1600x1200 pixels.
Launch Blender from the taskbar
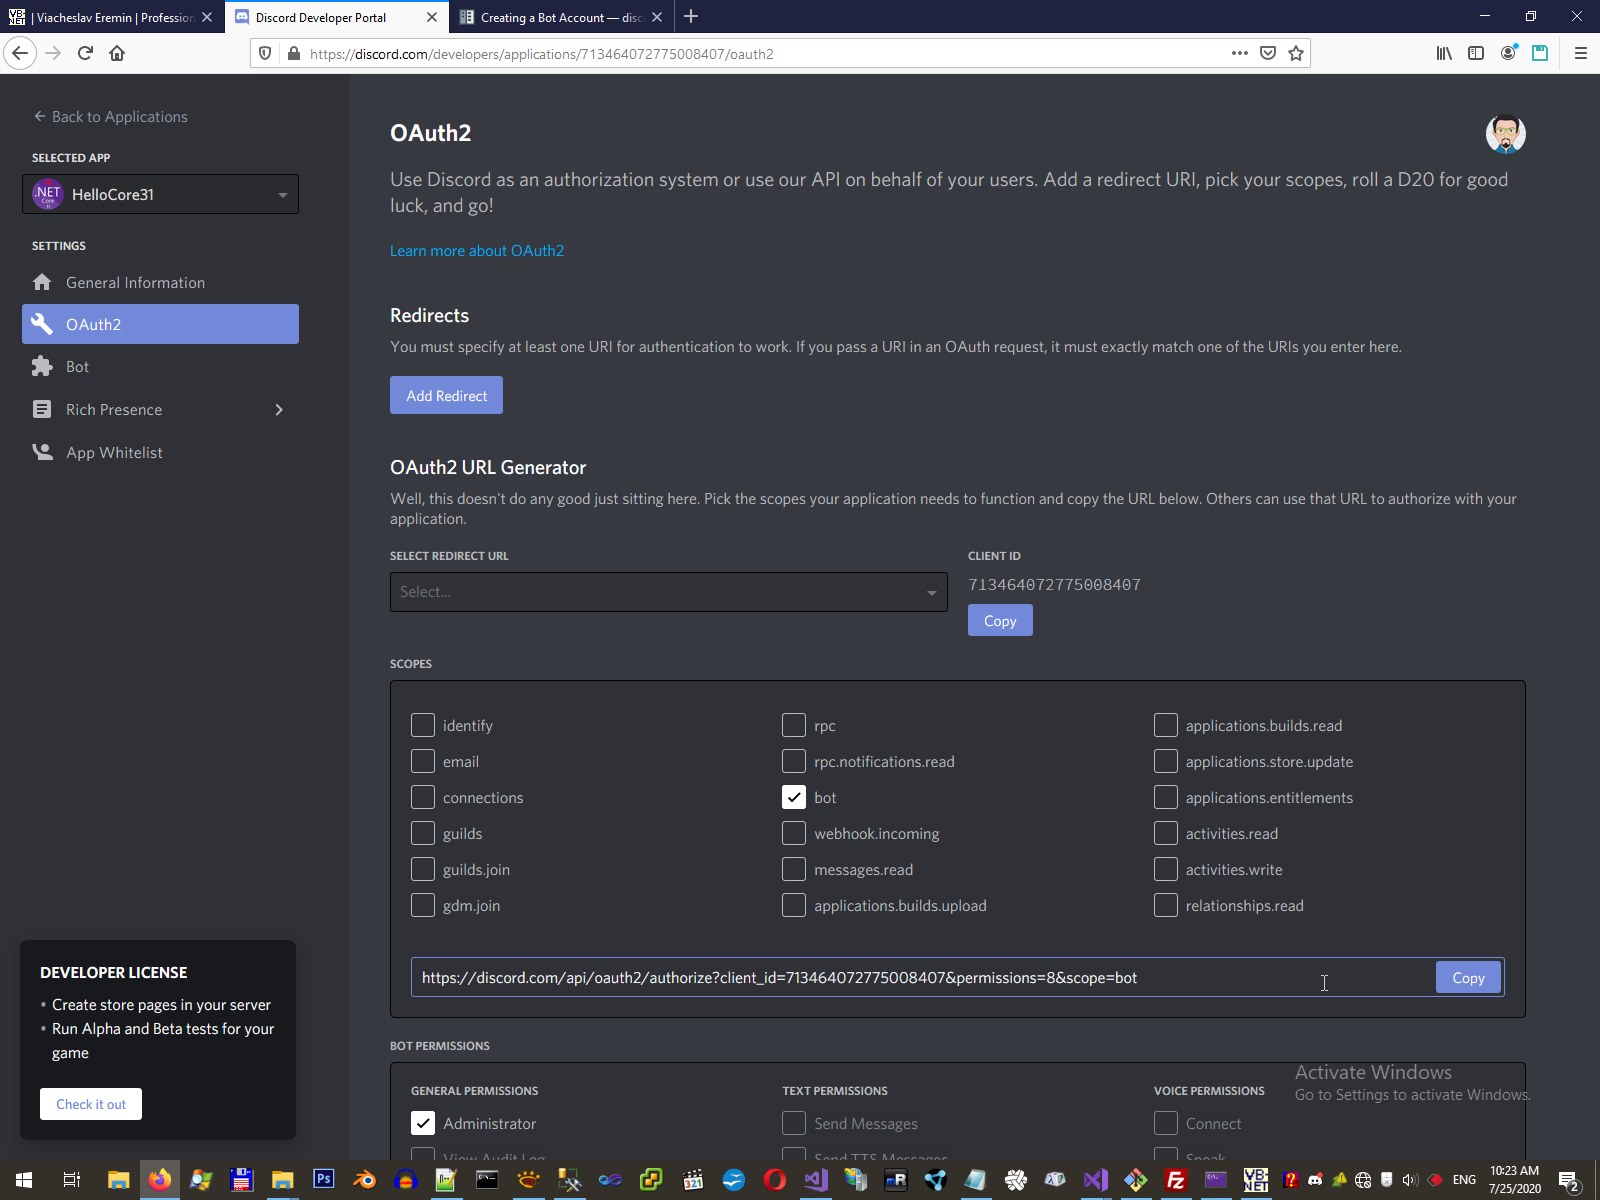(365, 1180)
